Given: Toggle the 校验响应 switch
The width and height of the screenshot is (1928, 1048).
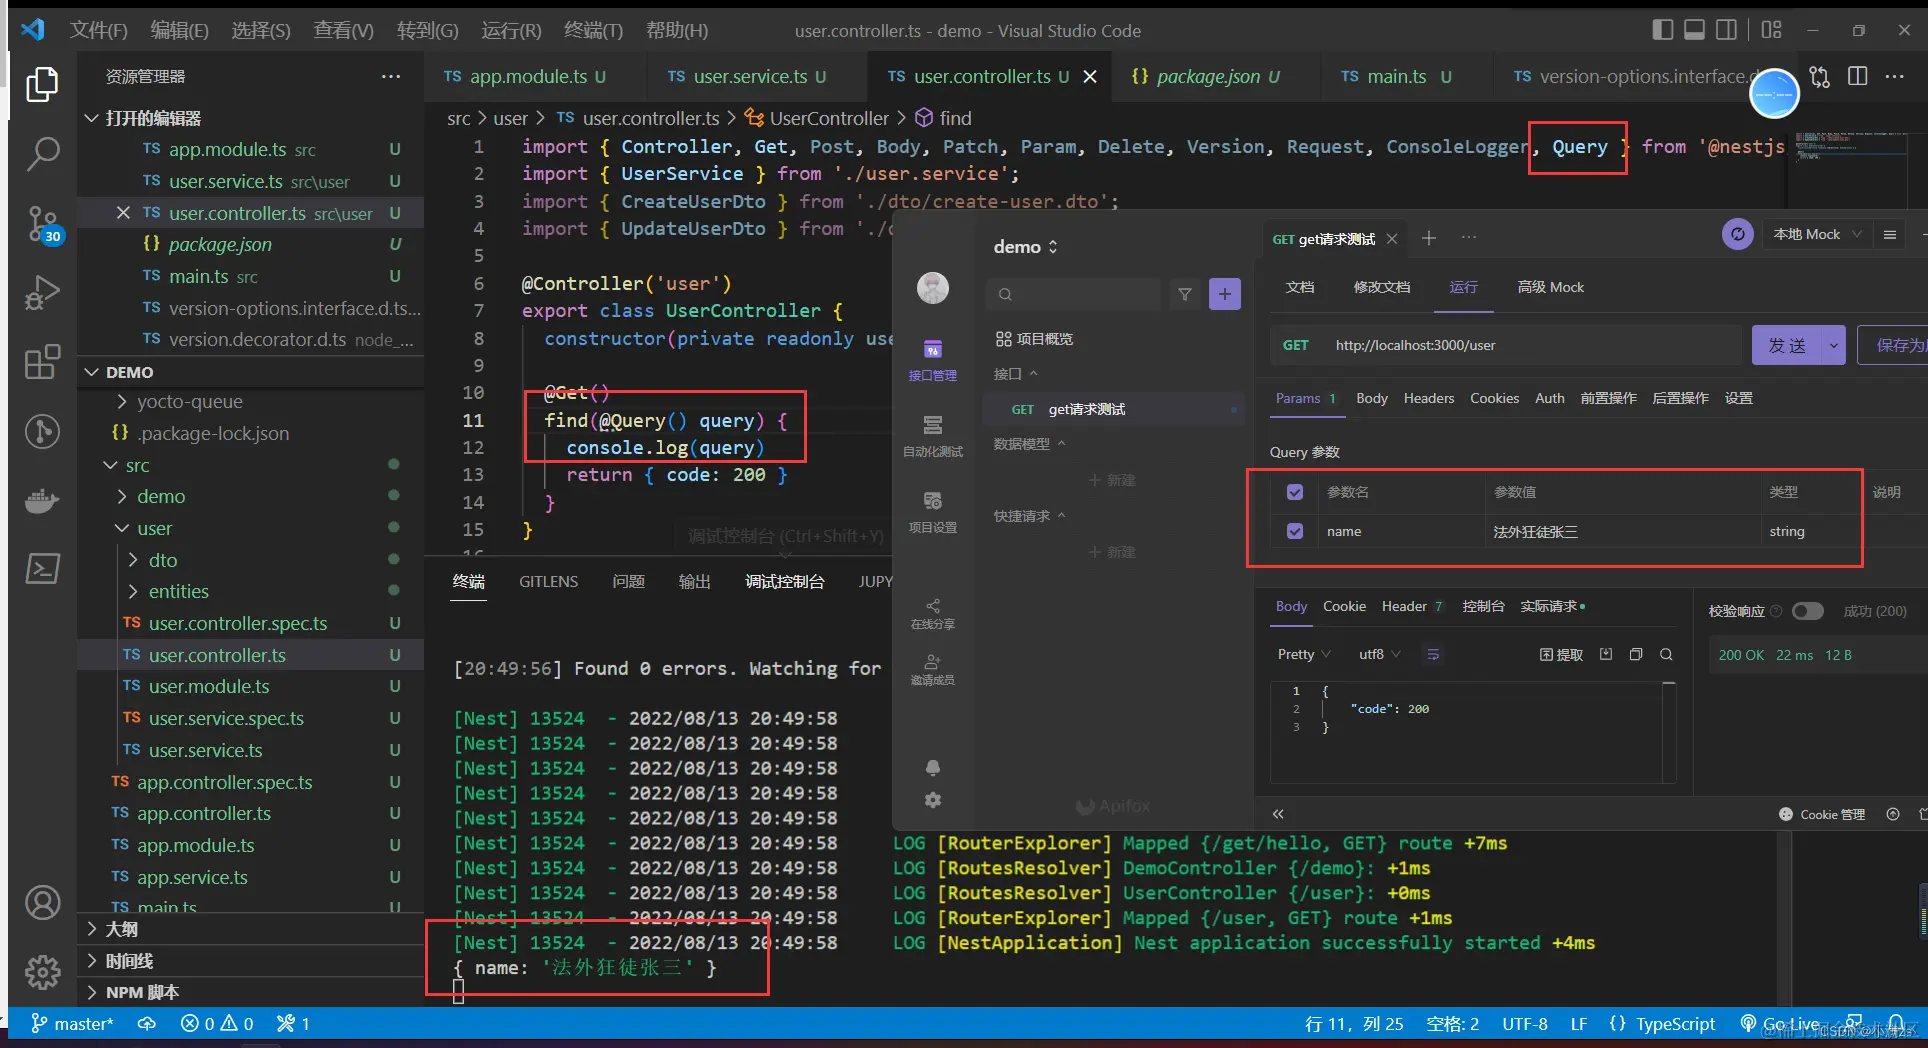Looking at the screenshot, I should tap(1807, 611).
